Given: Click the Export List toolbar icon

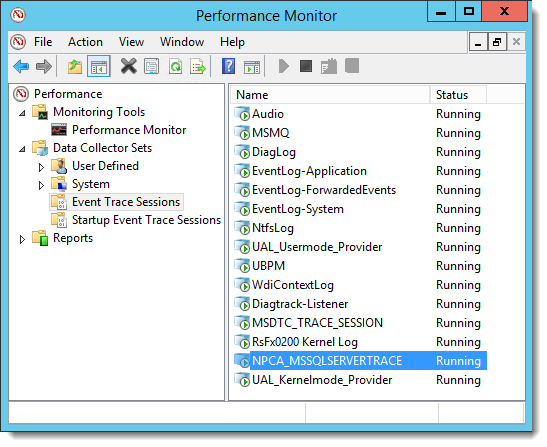Looking at the screenshot, I should (198, 66).
